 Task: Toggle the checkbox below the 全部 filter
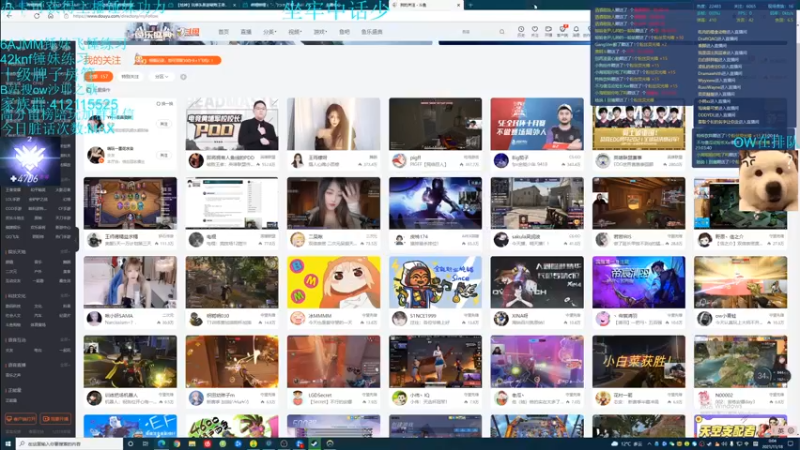tap(89, 90)
